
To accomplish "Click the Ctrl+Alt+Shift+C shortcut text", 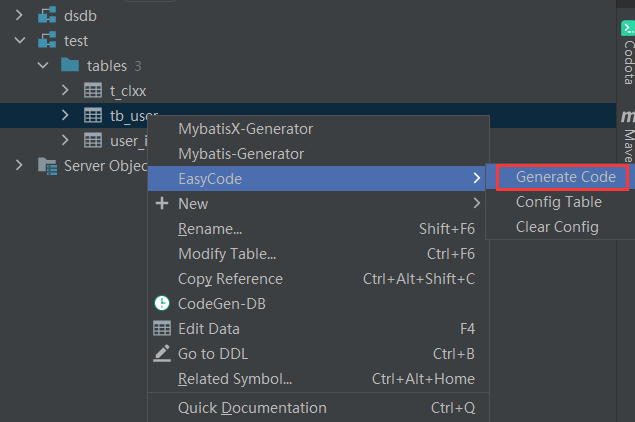I will pyautogui.click(x=419, y=279).
